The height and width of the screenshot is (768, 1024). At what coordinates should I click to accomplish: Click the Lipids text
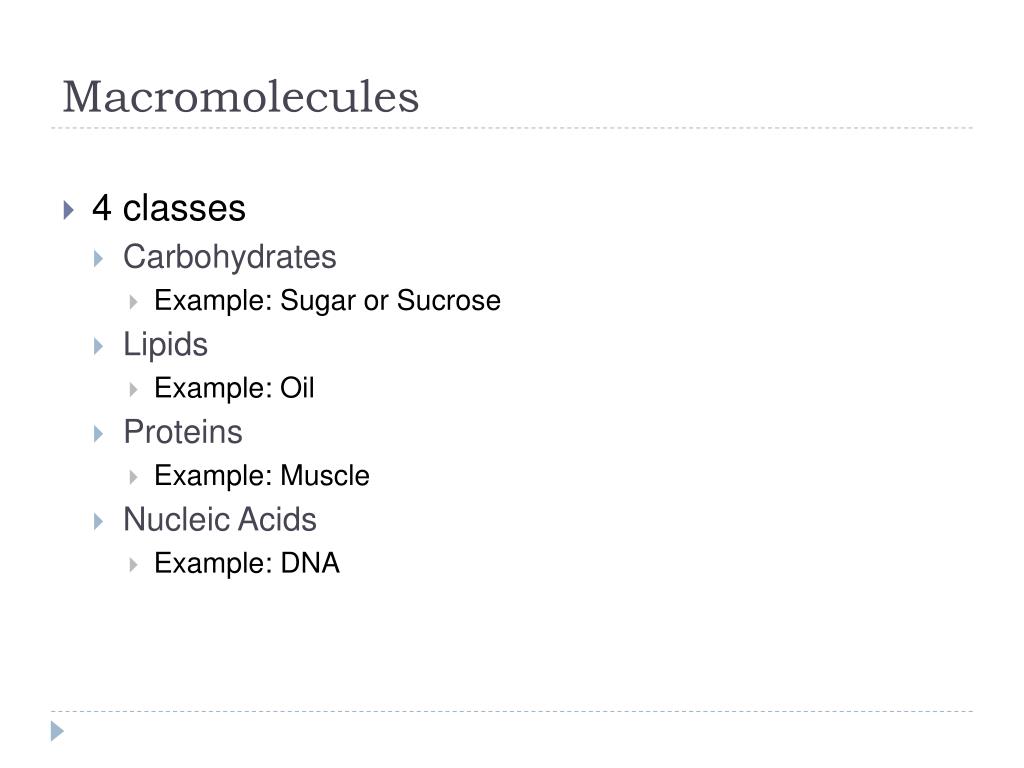tap(166, 344)
